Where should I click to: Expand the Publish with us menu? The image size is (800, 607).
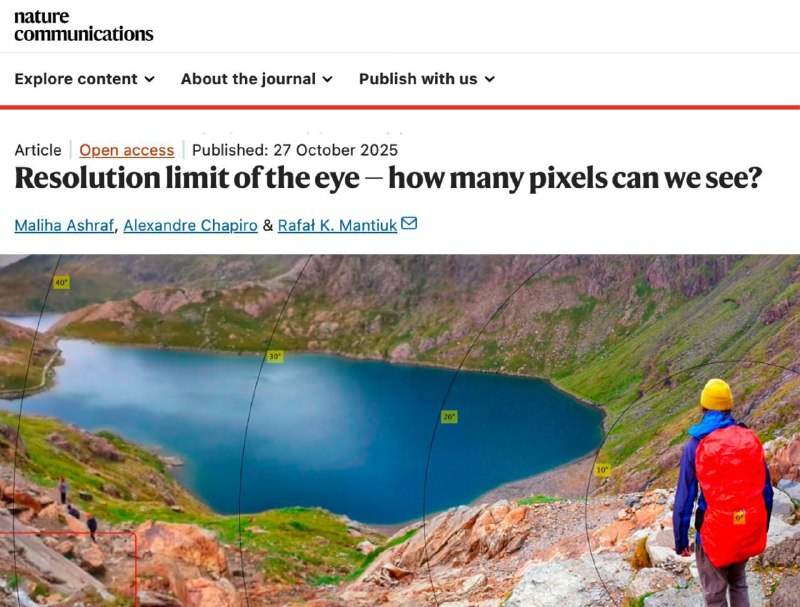click(x=426, y=79)
